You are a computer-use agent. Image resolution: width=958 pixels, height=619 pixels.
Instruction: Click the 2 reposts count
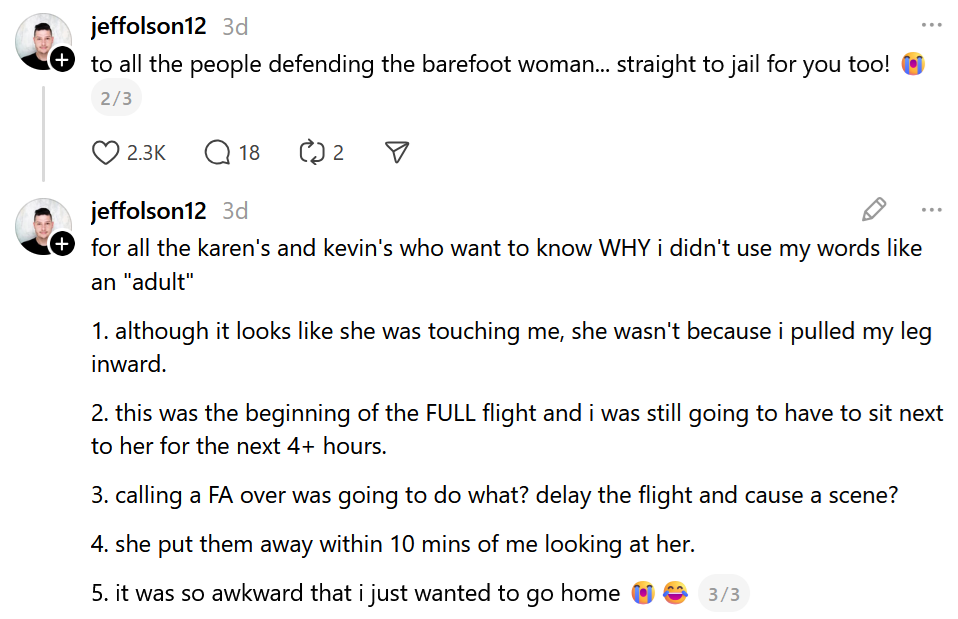coord(338,152)
